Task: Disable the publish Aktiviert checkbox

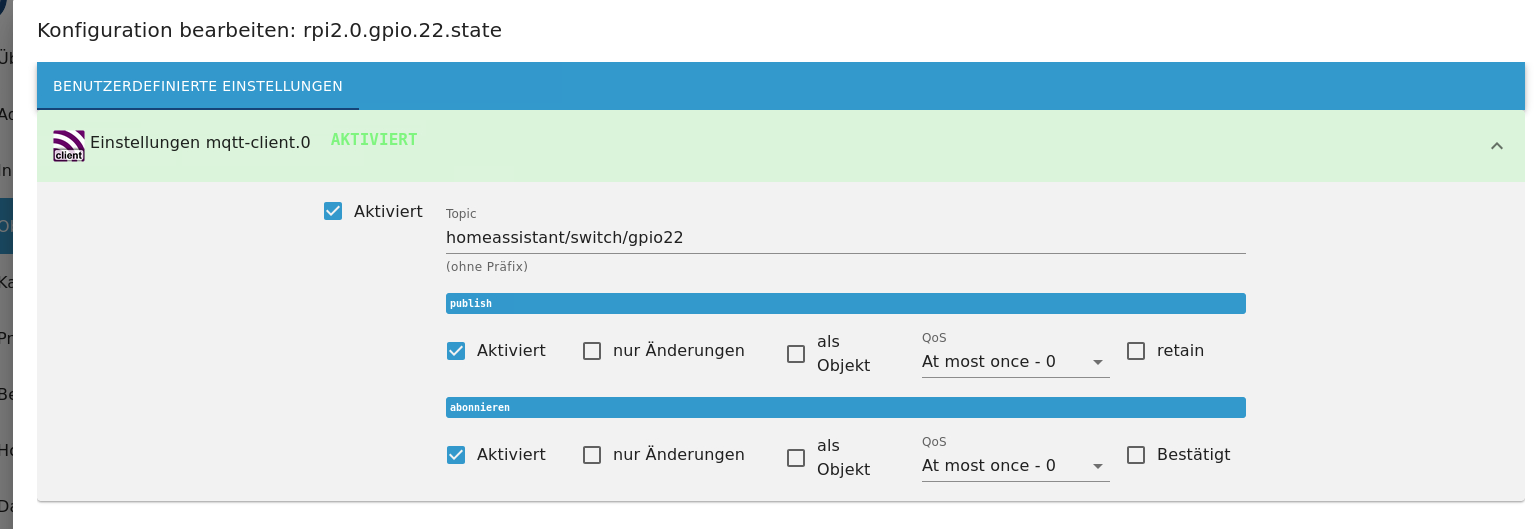Action: coord(456,351)
